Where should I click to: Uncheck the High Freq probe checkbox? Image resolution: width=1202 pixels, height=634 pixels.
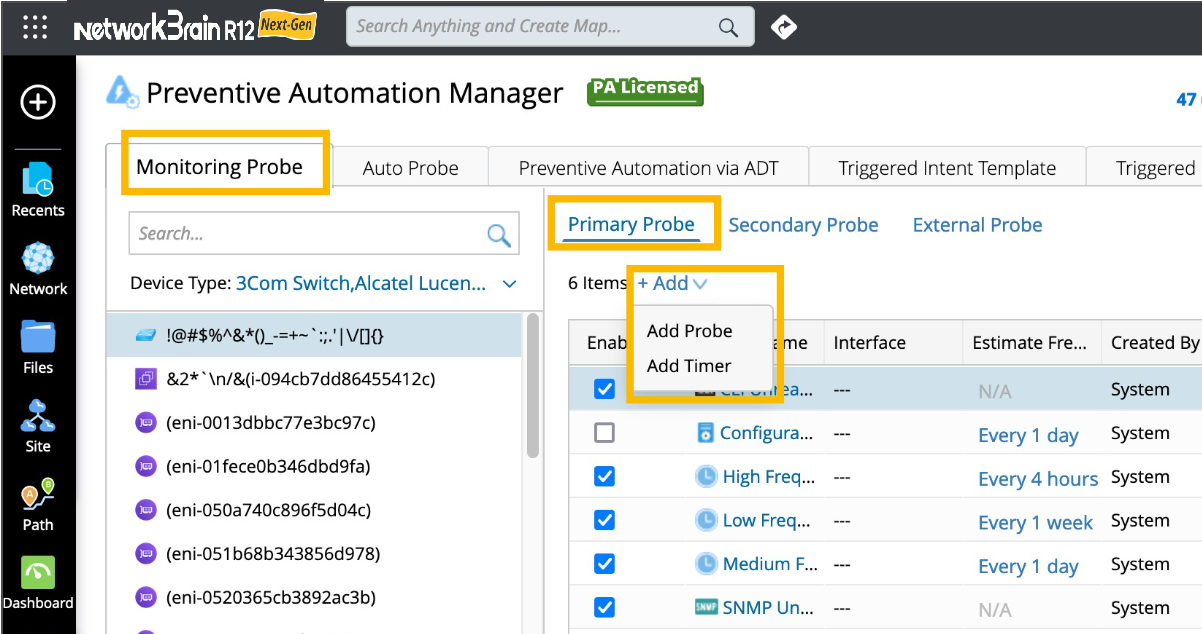[x=604, y=477]
